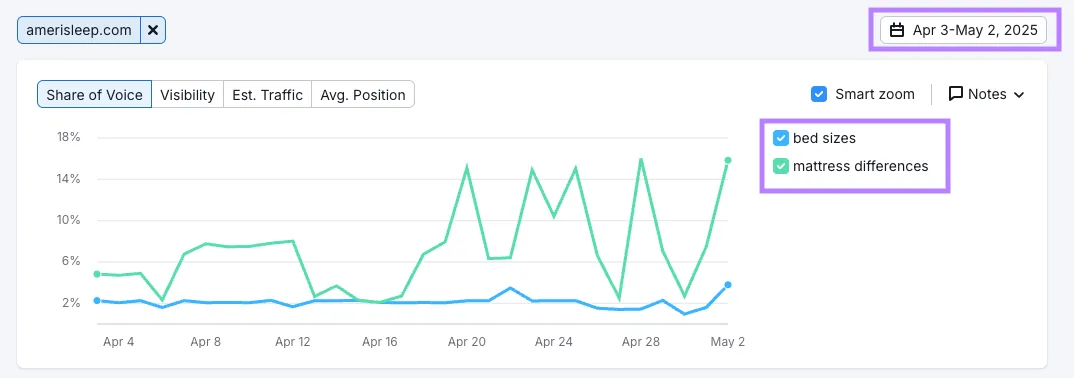
Task: Open the Apr 3-May 2, 2025 date range
Action: [x=963, y=30]
